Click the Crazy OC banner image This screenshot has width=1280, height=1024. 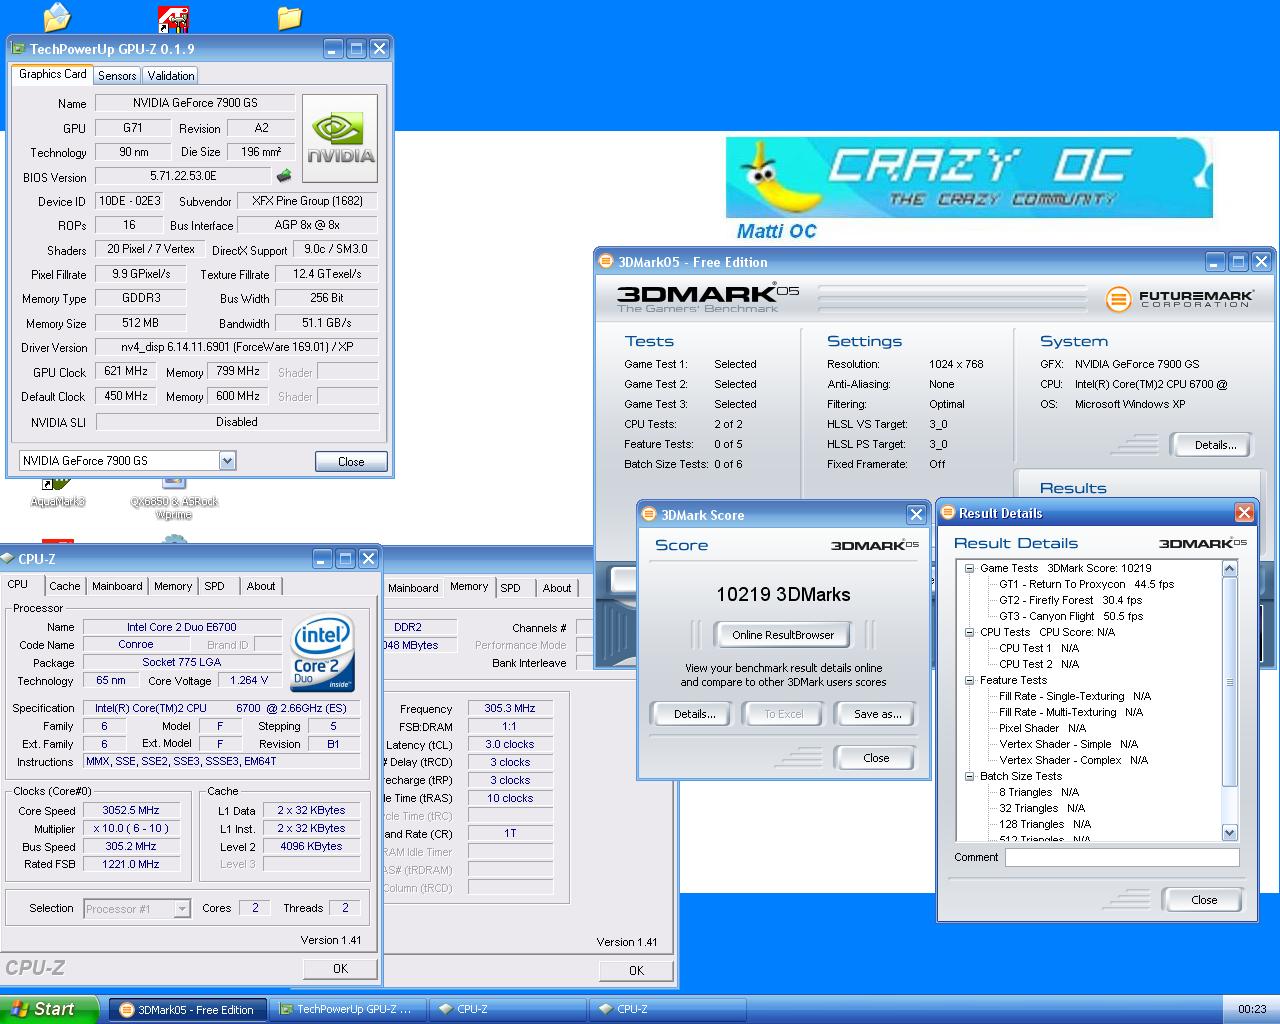point(969,178)
